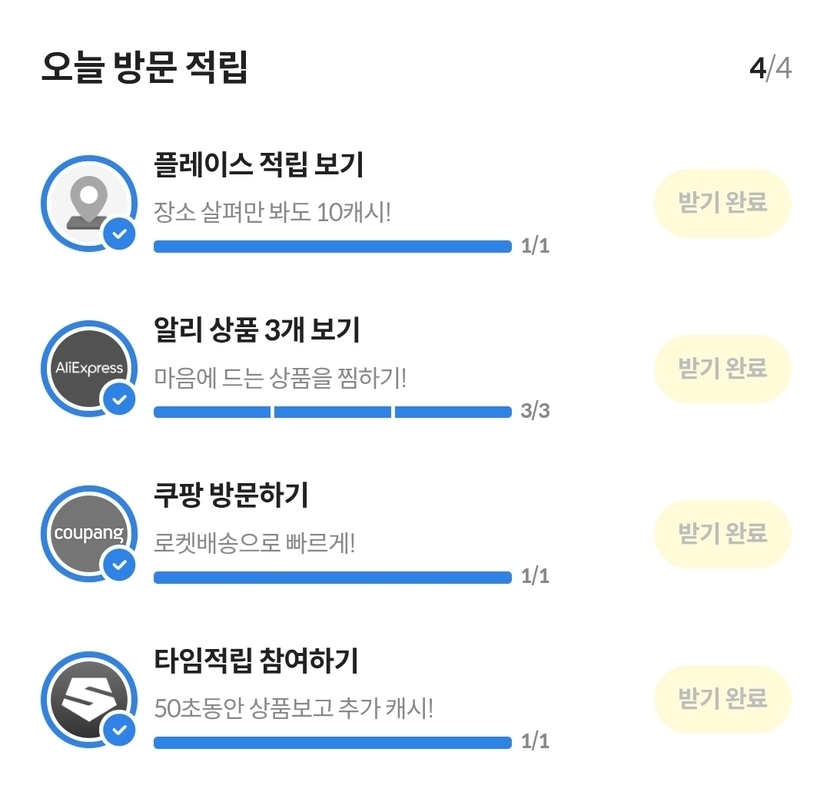This screenshot has height=795, width=830.
Task: Select the time reward S icon
Action: click(88, 697)
